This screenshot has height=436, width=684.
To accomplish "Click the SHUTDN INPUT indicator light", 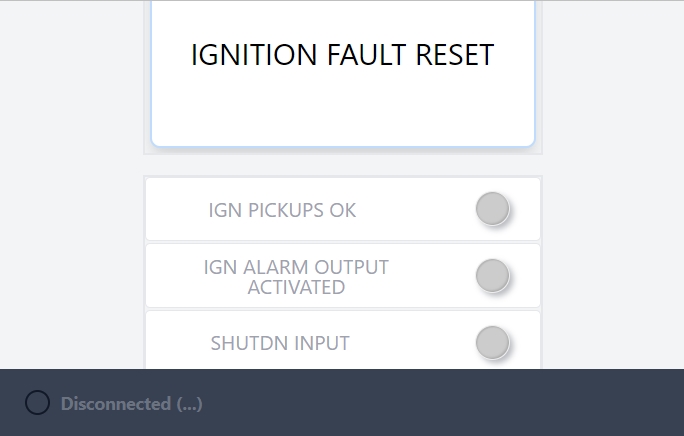I will 492,342.
